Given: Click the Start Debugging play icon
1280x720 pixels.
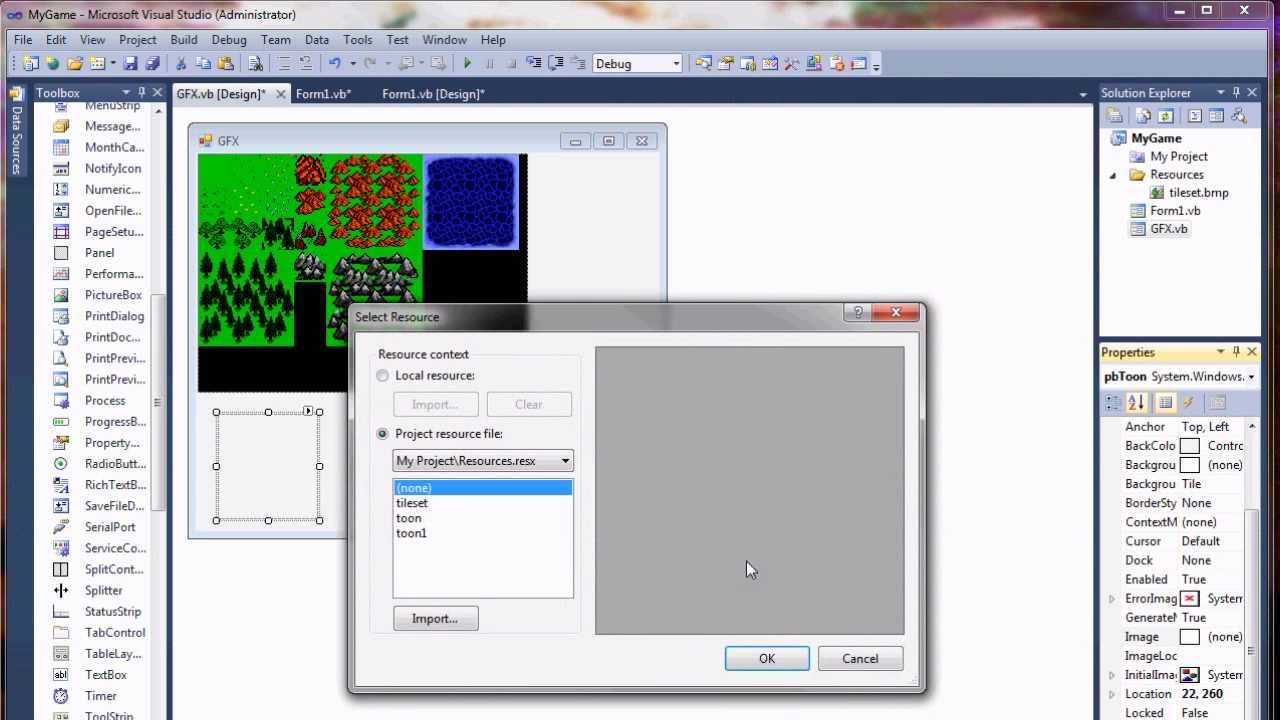Looking at the screenshot, I should 467,63.
